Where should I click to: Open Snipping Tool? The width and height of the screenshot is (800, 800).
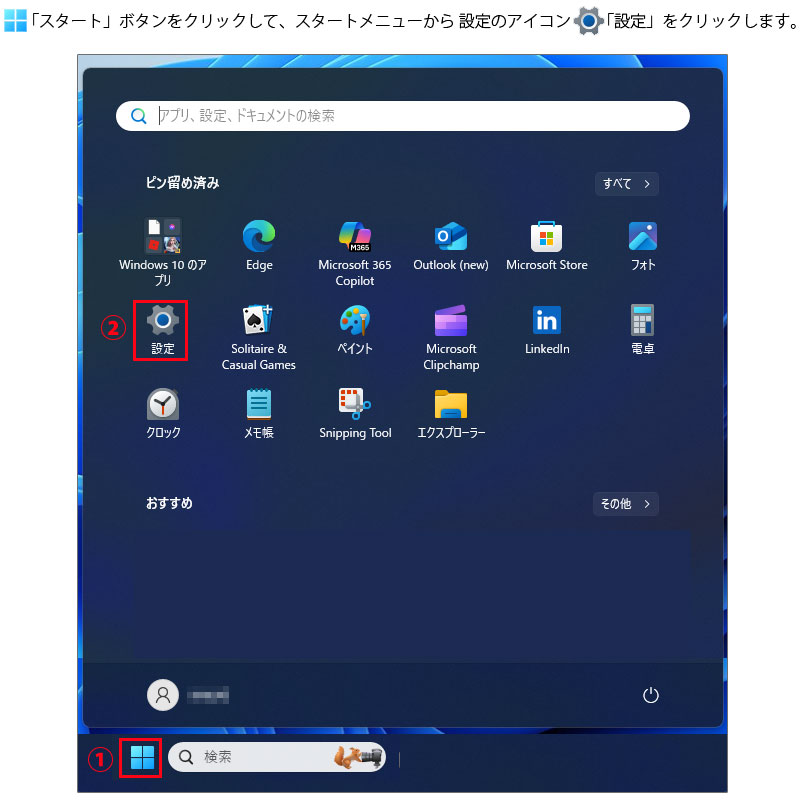[x=355, y=414]
